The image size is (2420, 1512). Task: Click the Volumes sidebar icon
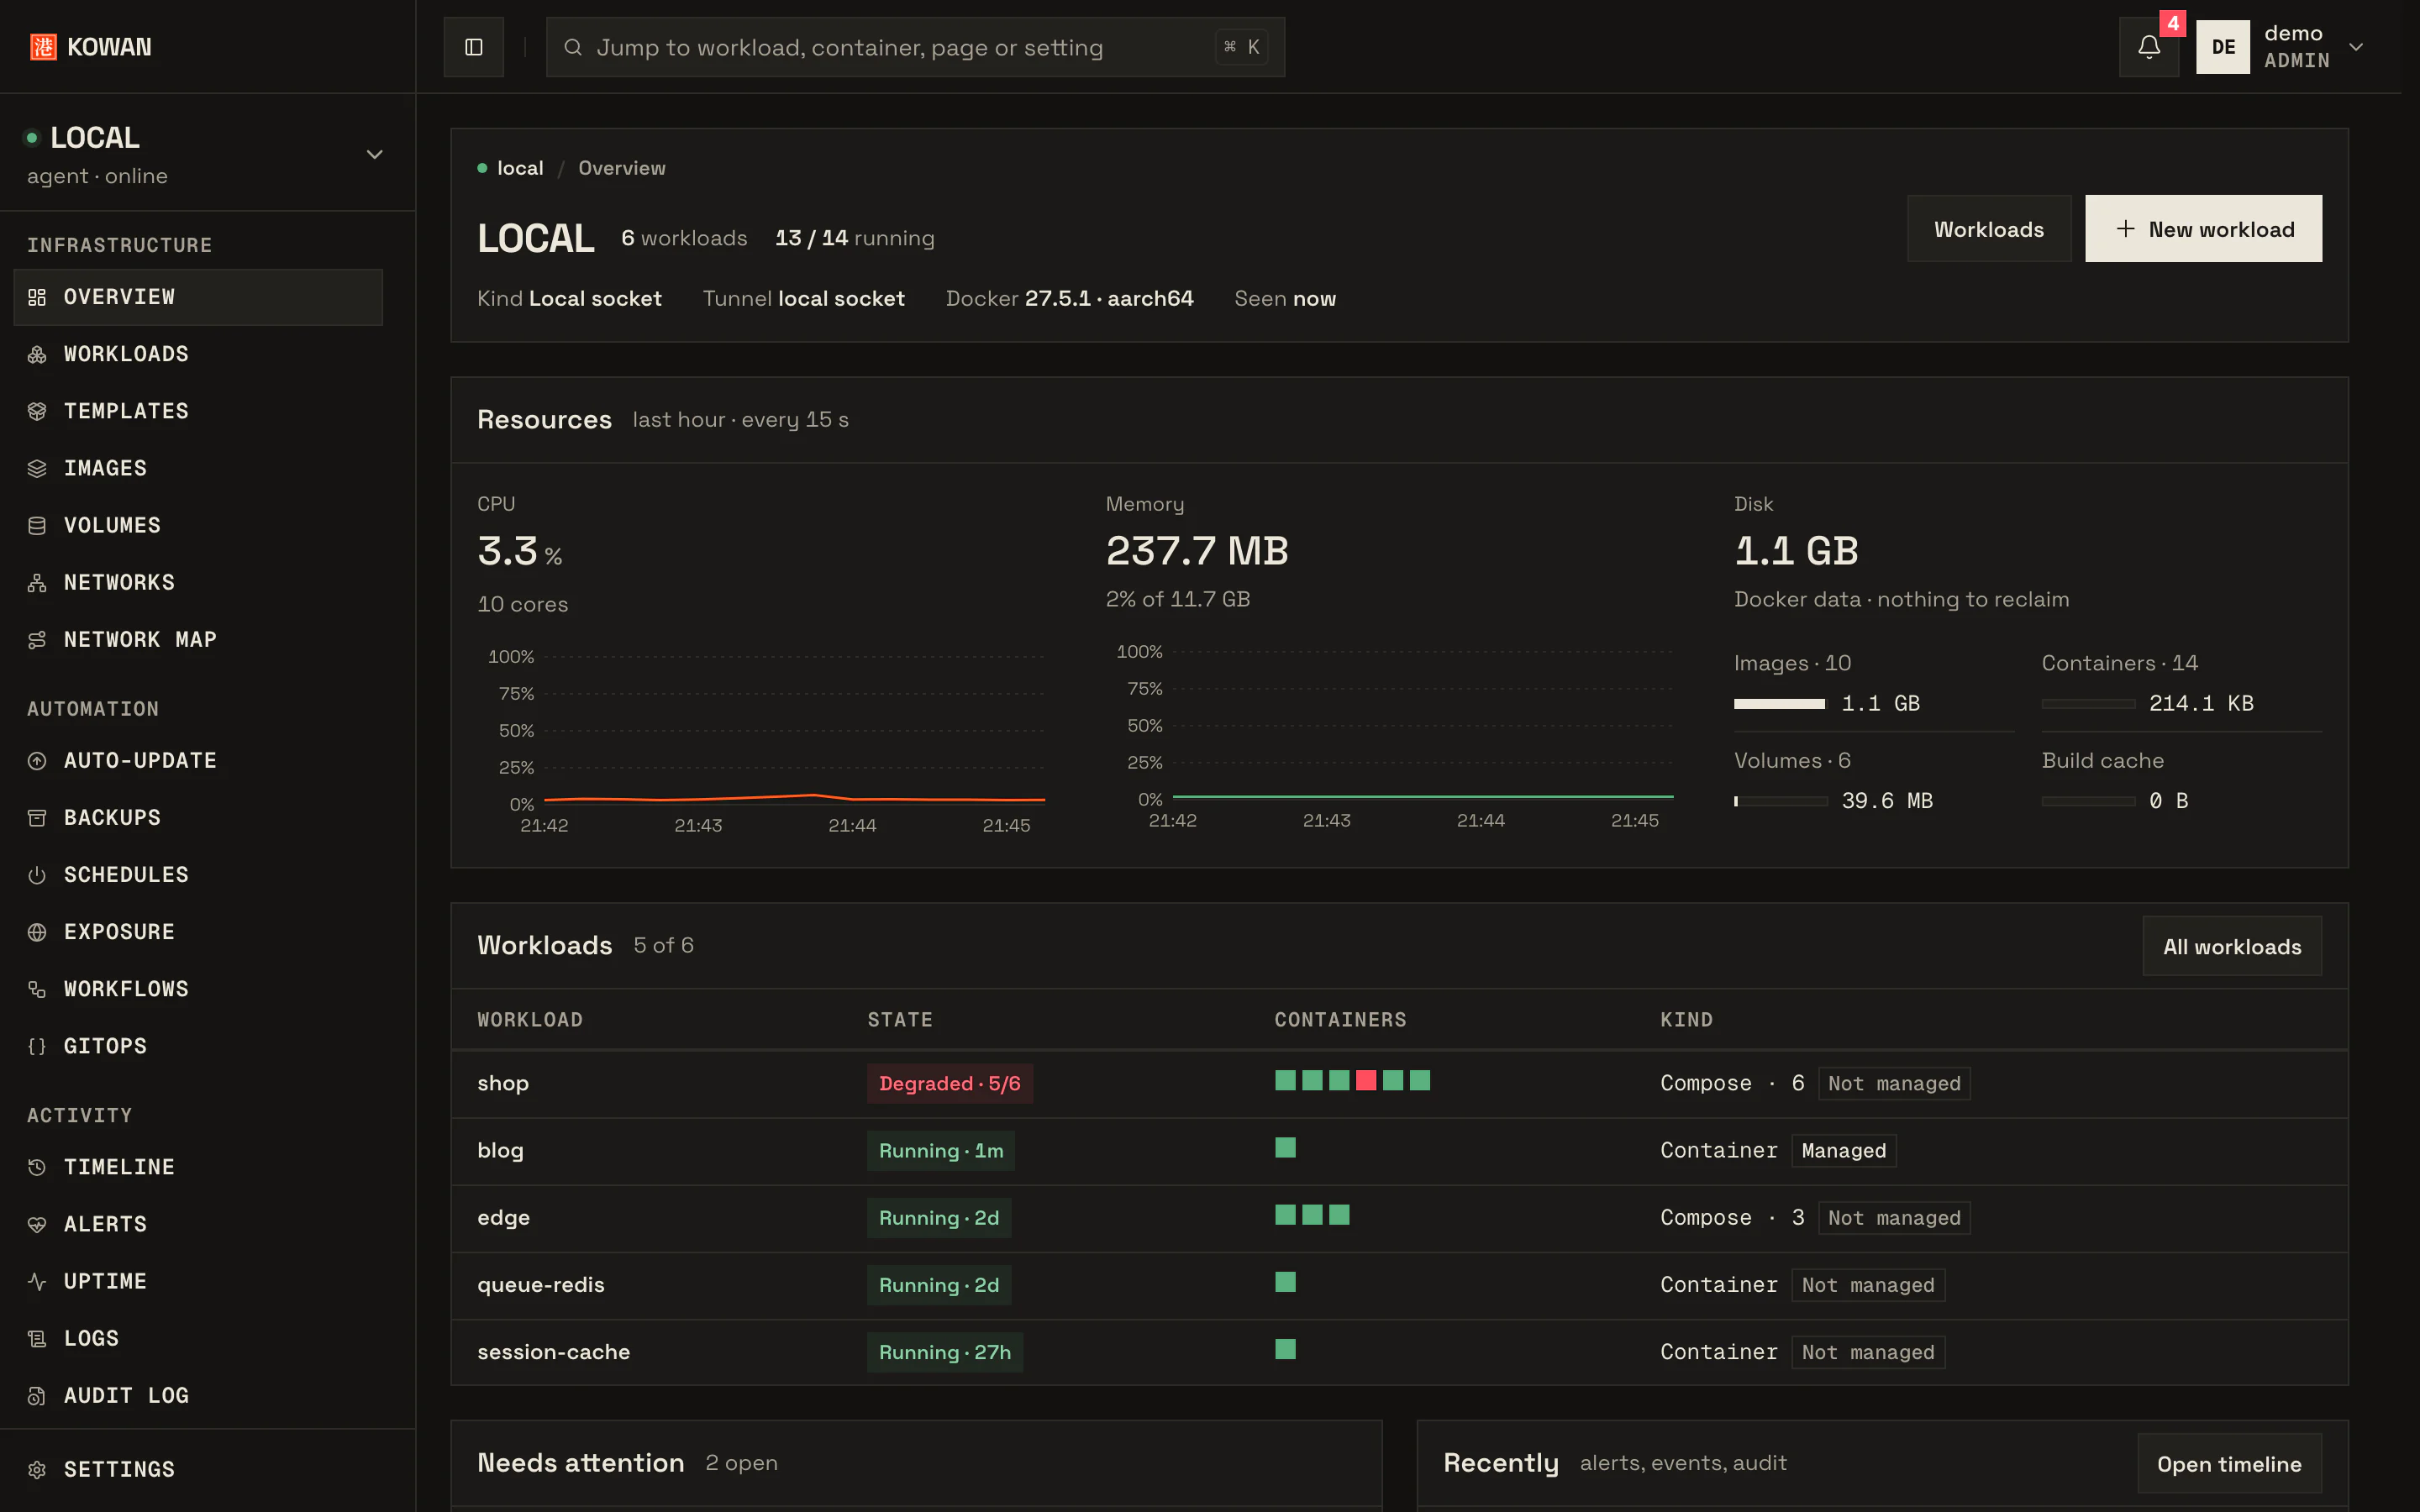(37, 525)
